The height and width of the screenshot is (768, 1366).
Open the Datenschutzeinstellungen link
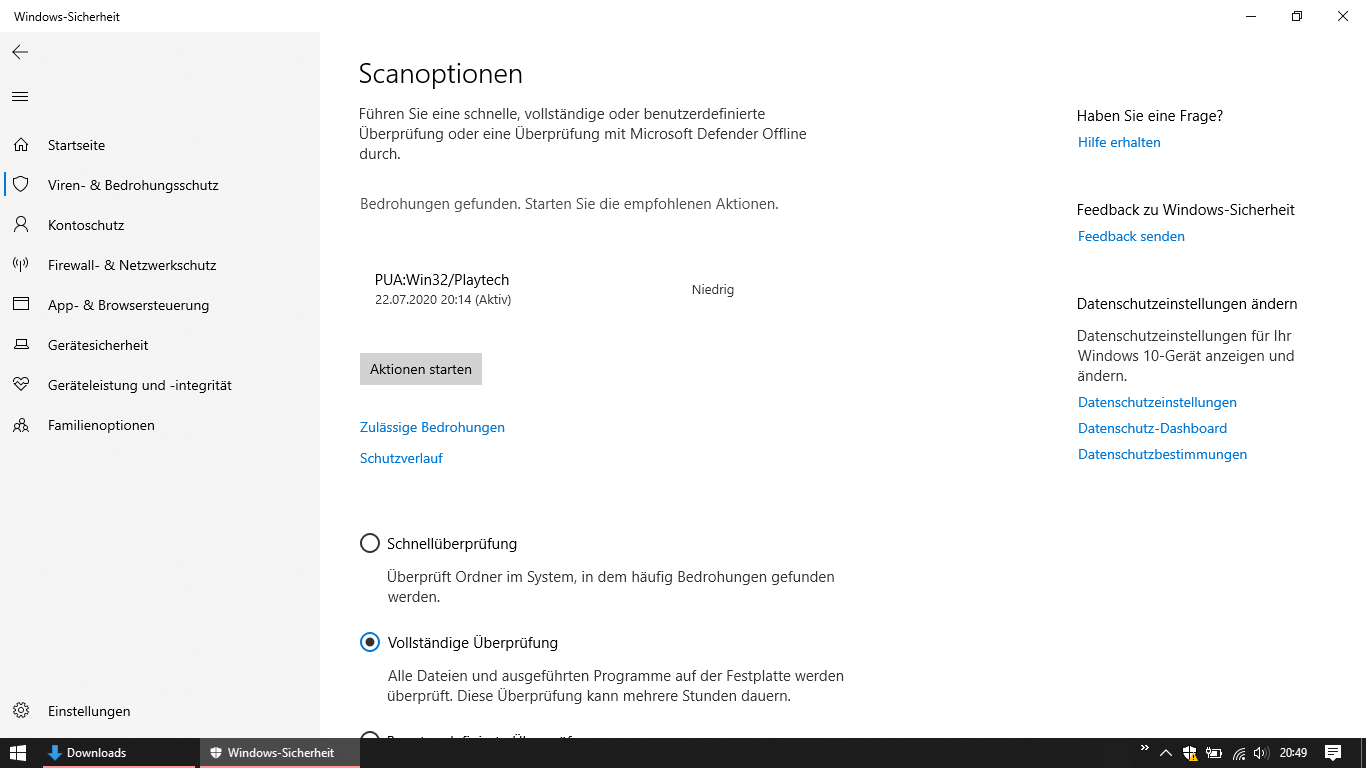(1157, 402)
